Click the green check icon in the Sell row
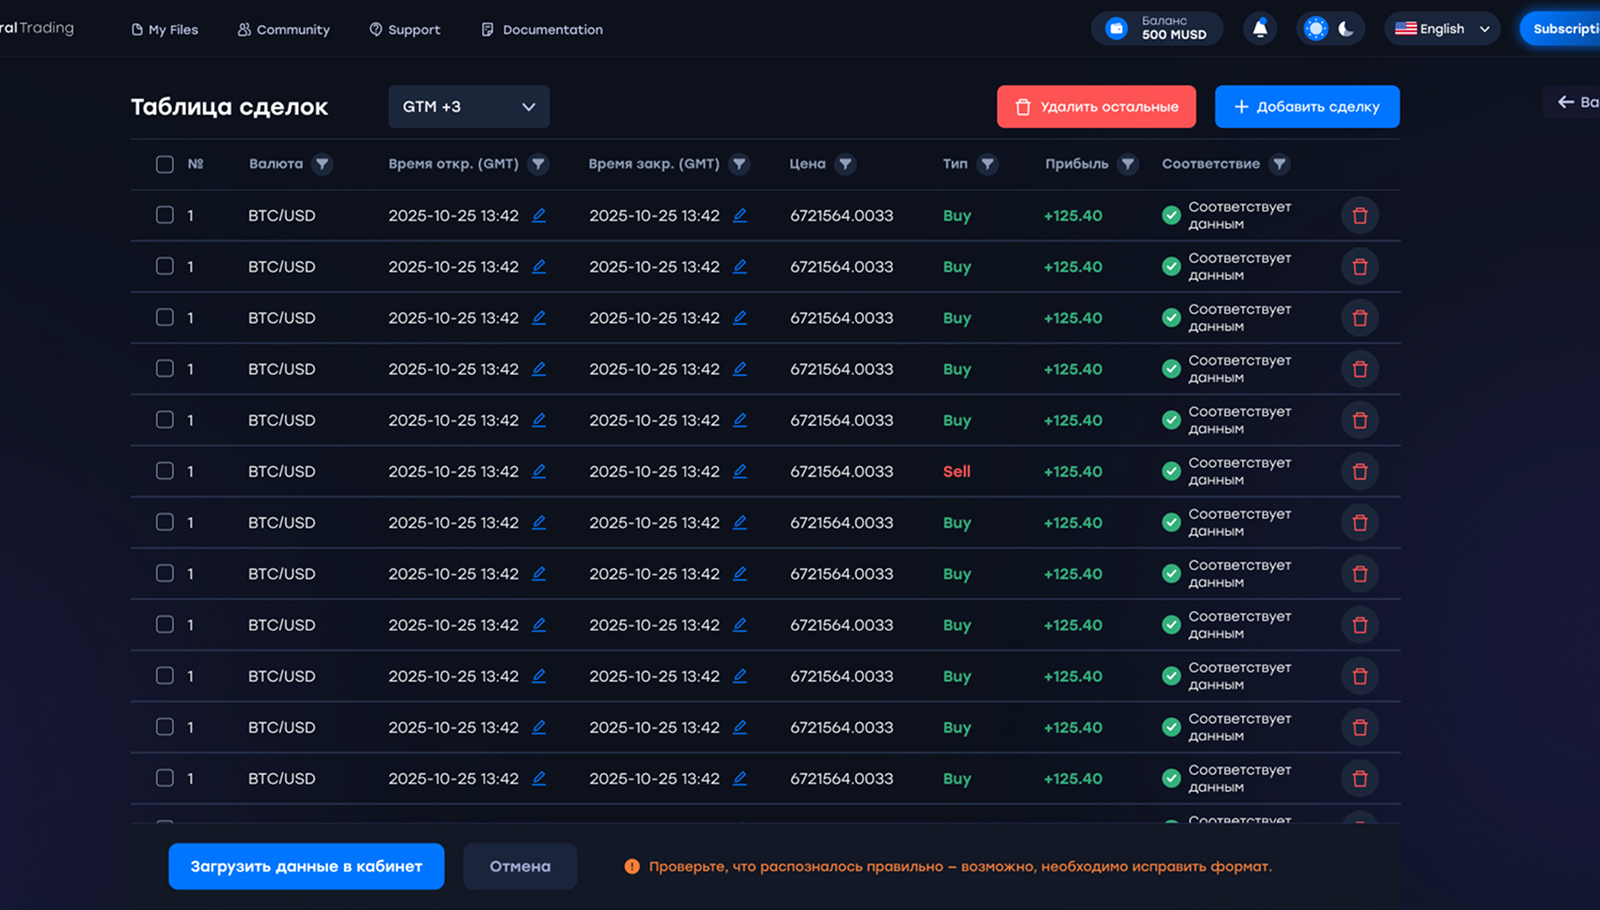Screen dimensions: 1600x910 point(1171,471)
